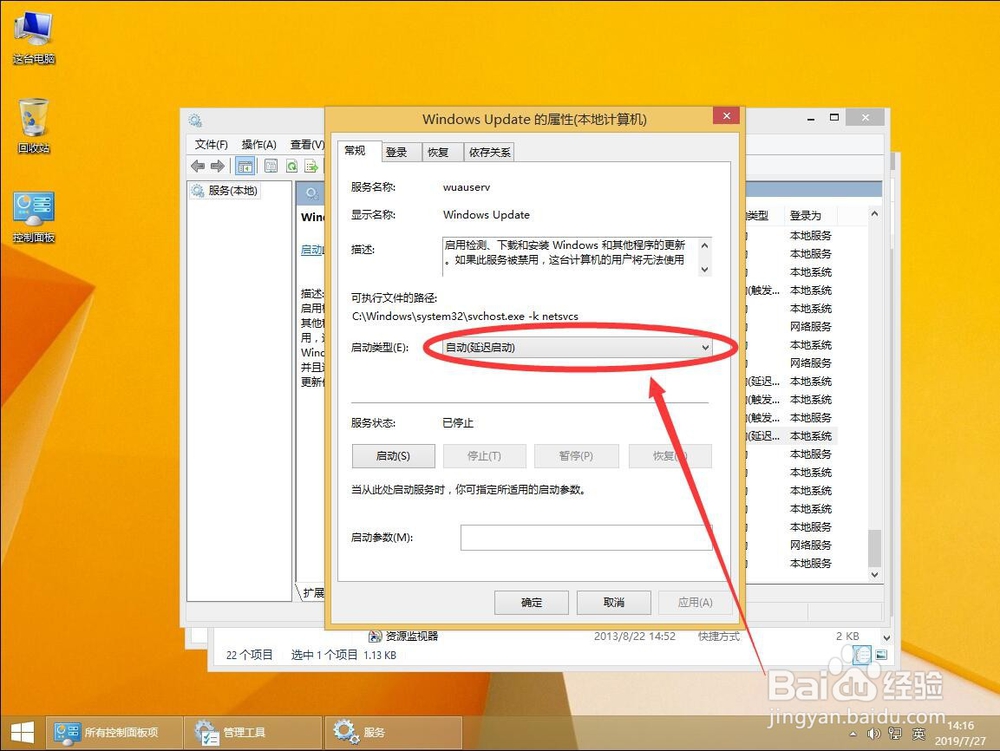
Task: Open the 这台电脑 desktop icon
Action: 34,38
